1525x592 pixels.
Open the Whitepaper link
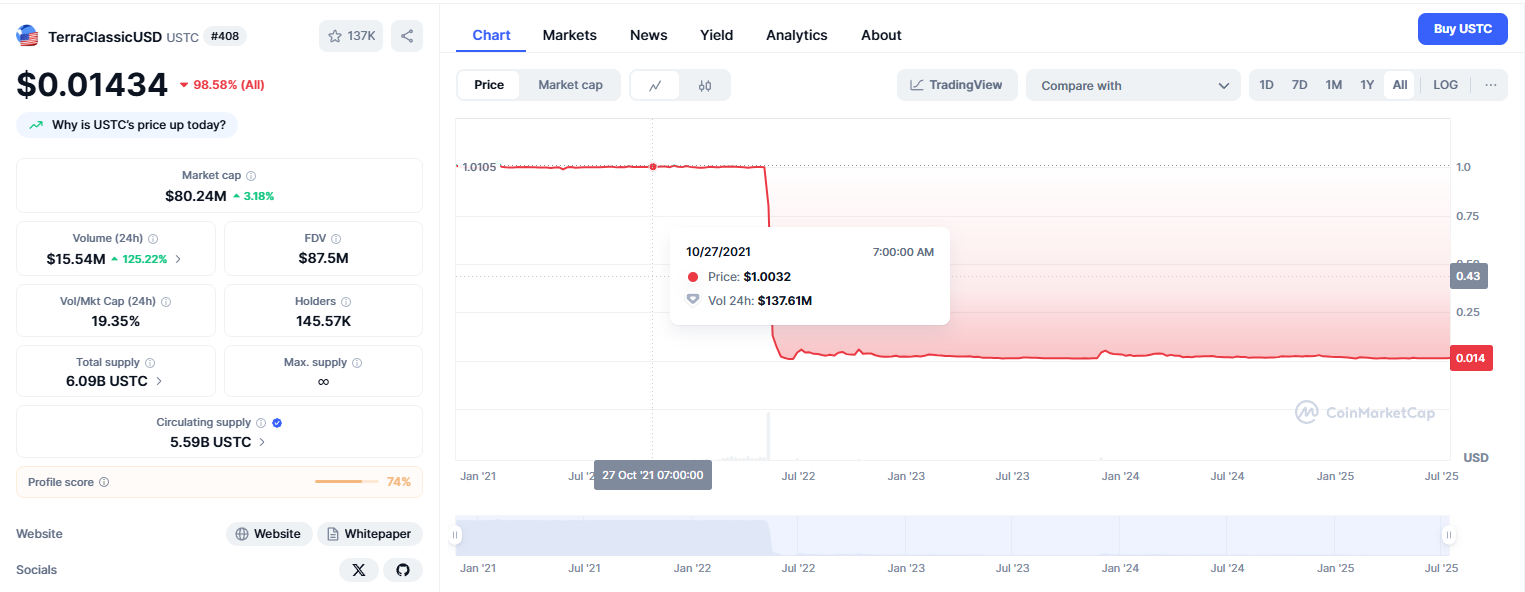[x=369, y=534]
